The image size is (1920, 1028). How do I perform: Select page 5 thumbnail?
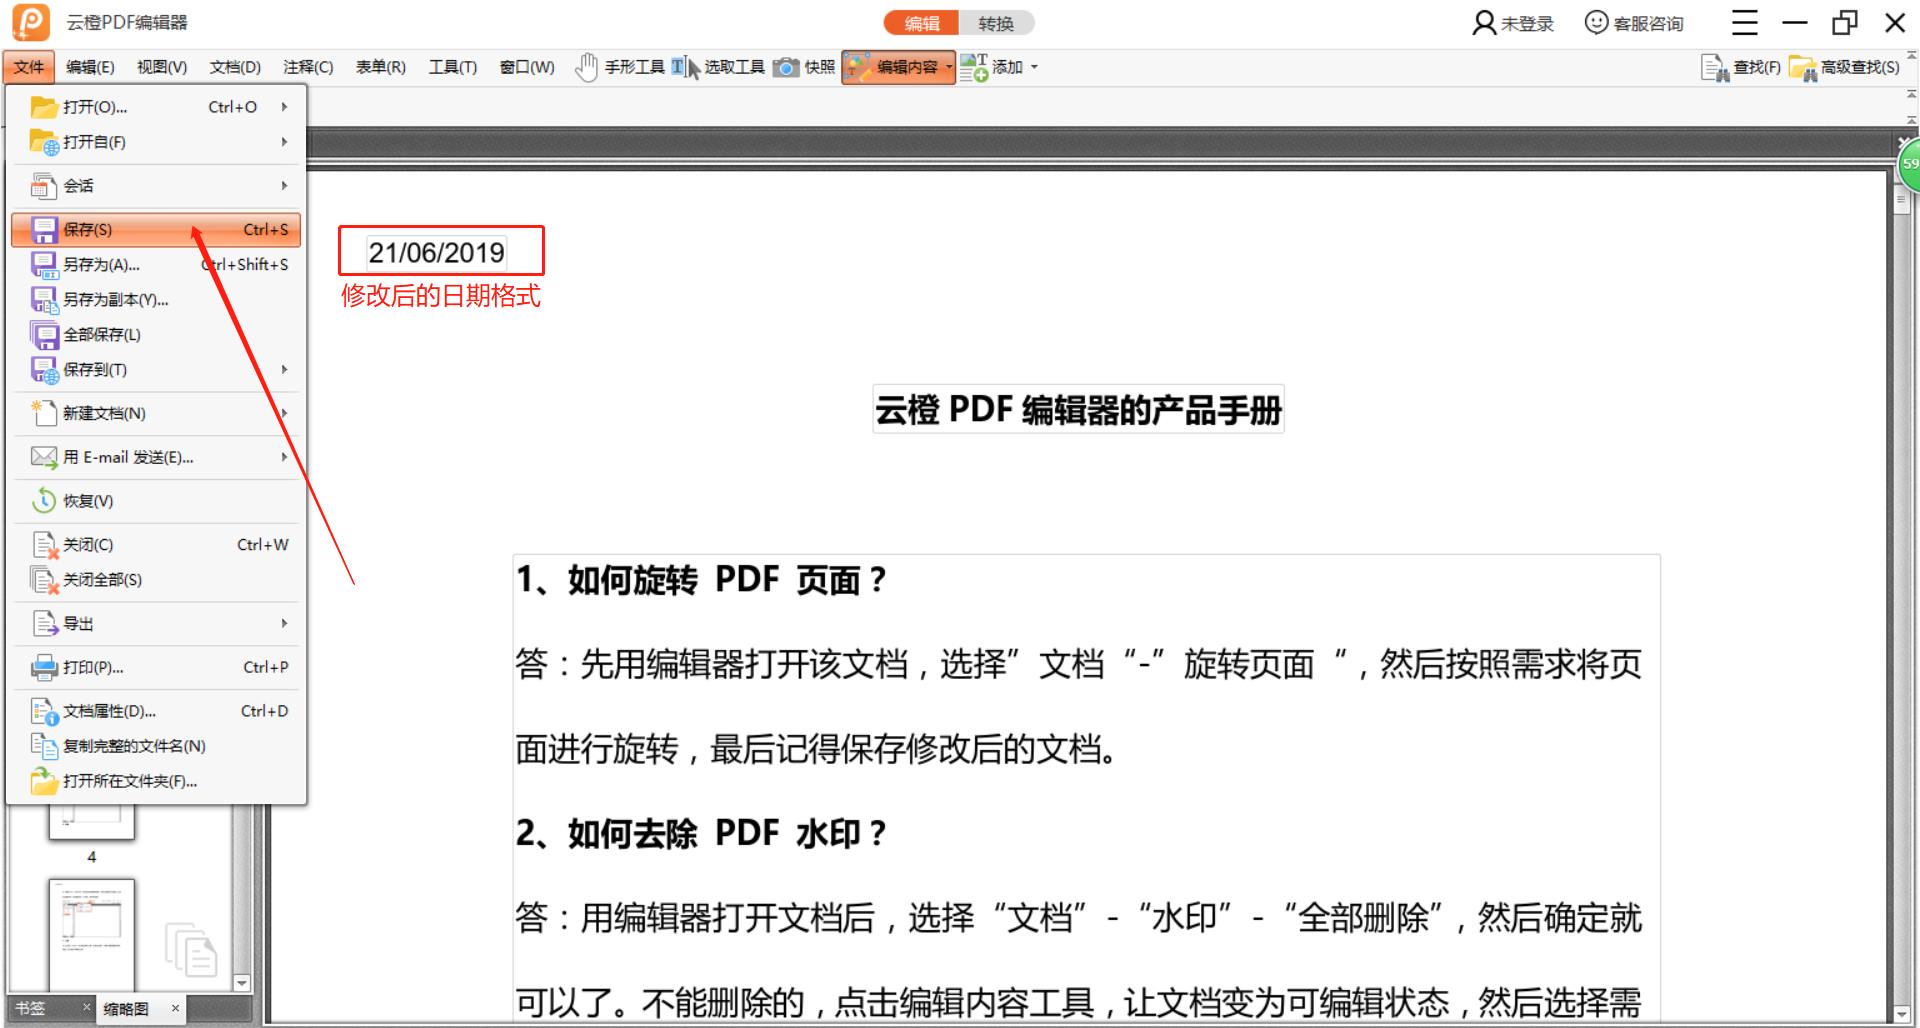[x=91, y=935]
